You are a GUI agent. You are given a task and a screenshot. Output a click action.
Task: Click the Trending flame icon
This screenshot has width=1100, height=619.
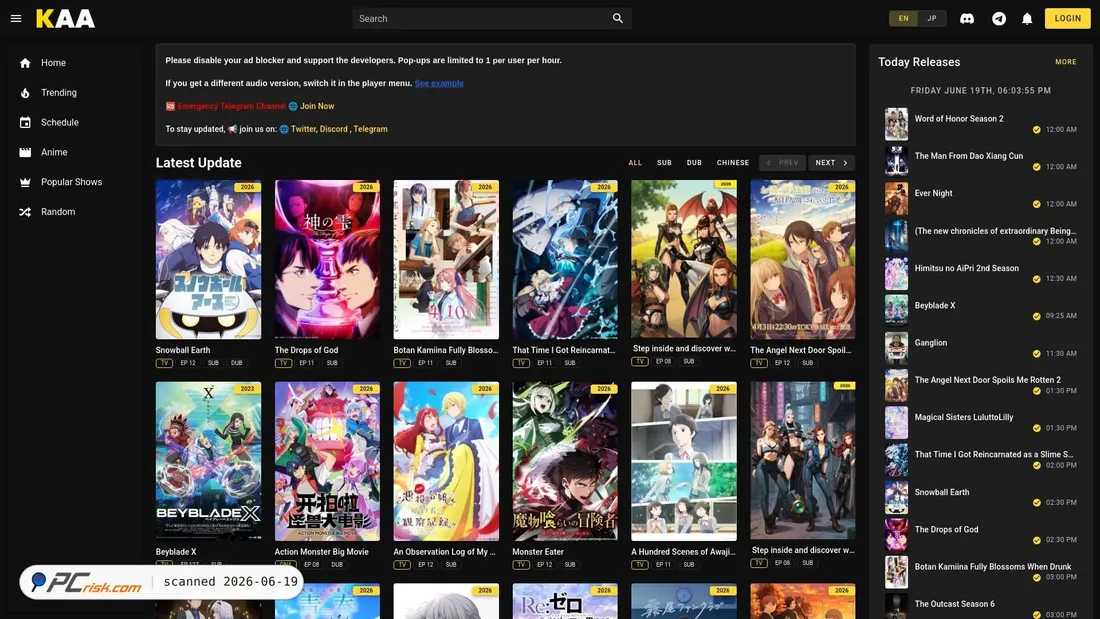[x=25, y=93]
